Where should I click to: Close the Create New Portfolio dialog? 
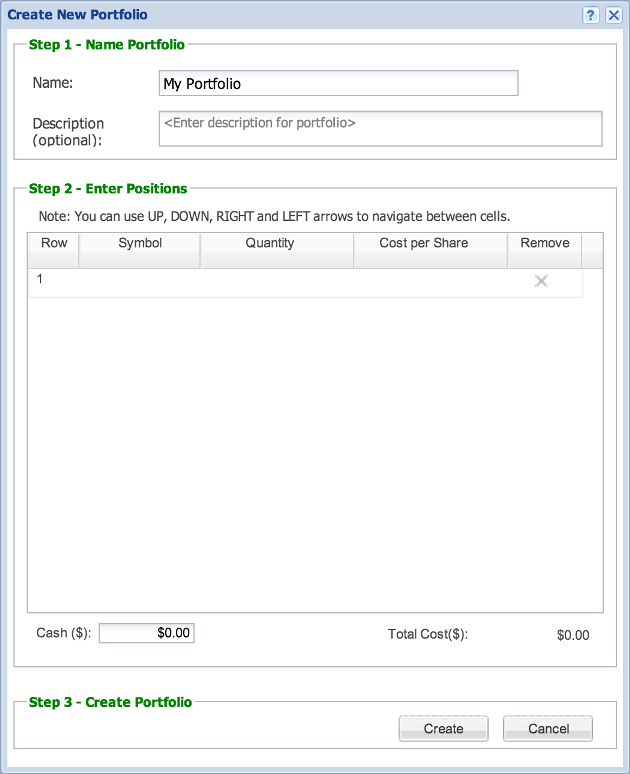pyautogui.click(x=614, y=15)
